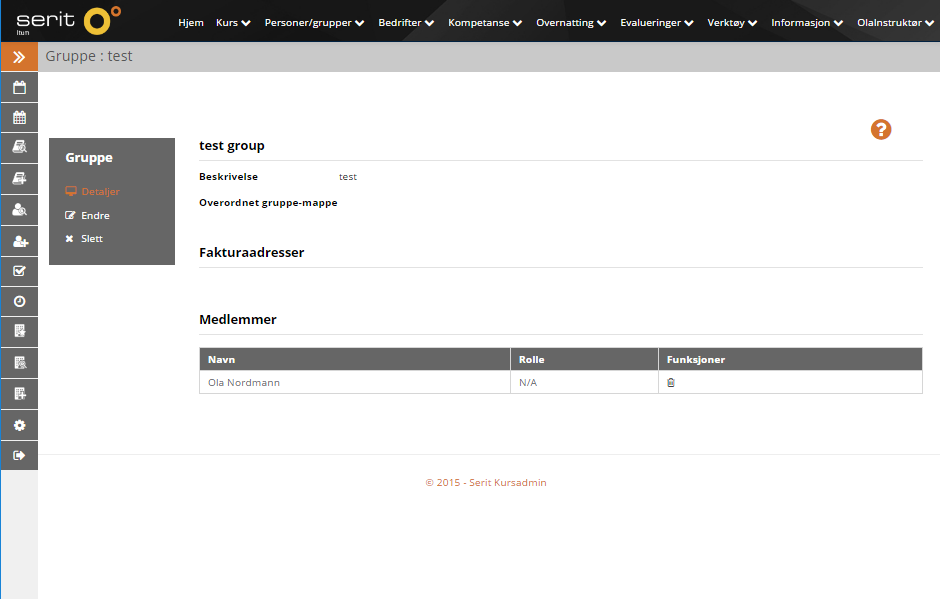Click the 'test group' heading

pos(231,146)
